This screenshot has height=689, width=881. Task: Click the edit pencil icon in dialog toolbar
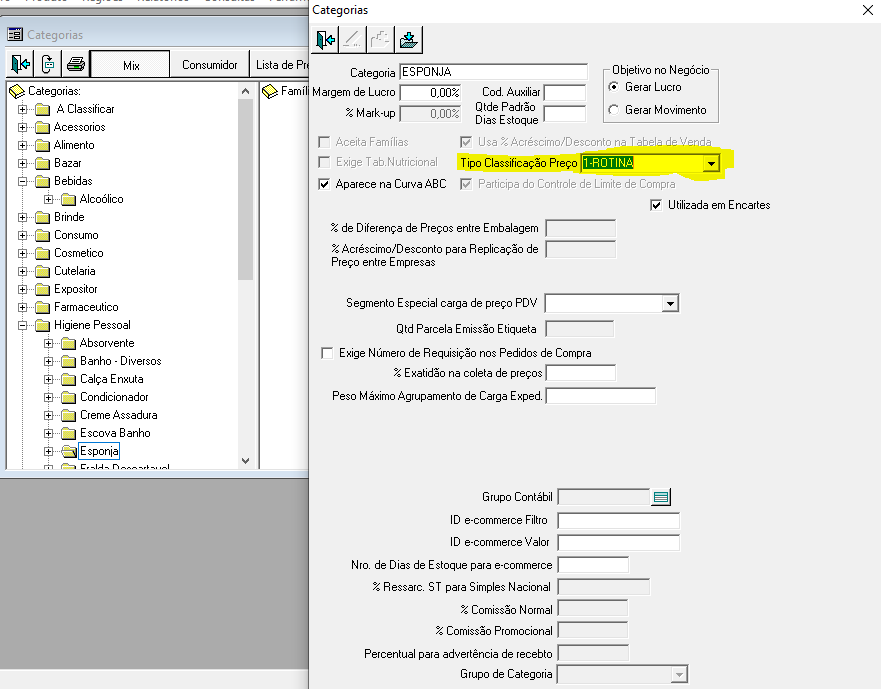(x=352, y=39)
